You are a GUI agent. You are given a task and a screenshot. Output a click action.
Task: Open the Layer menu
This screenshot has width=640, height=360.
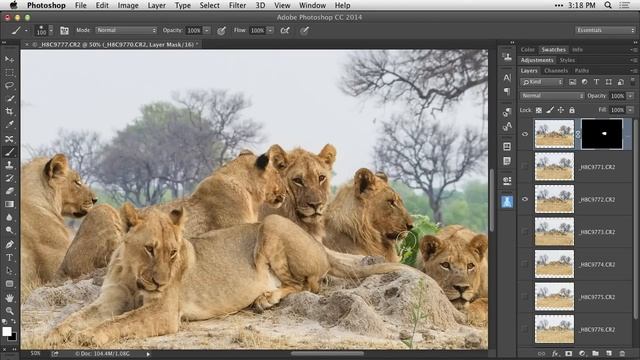point(157,5)
